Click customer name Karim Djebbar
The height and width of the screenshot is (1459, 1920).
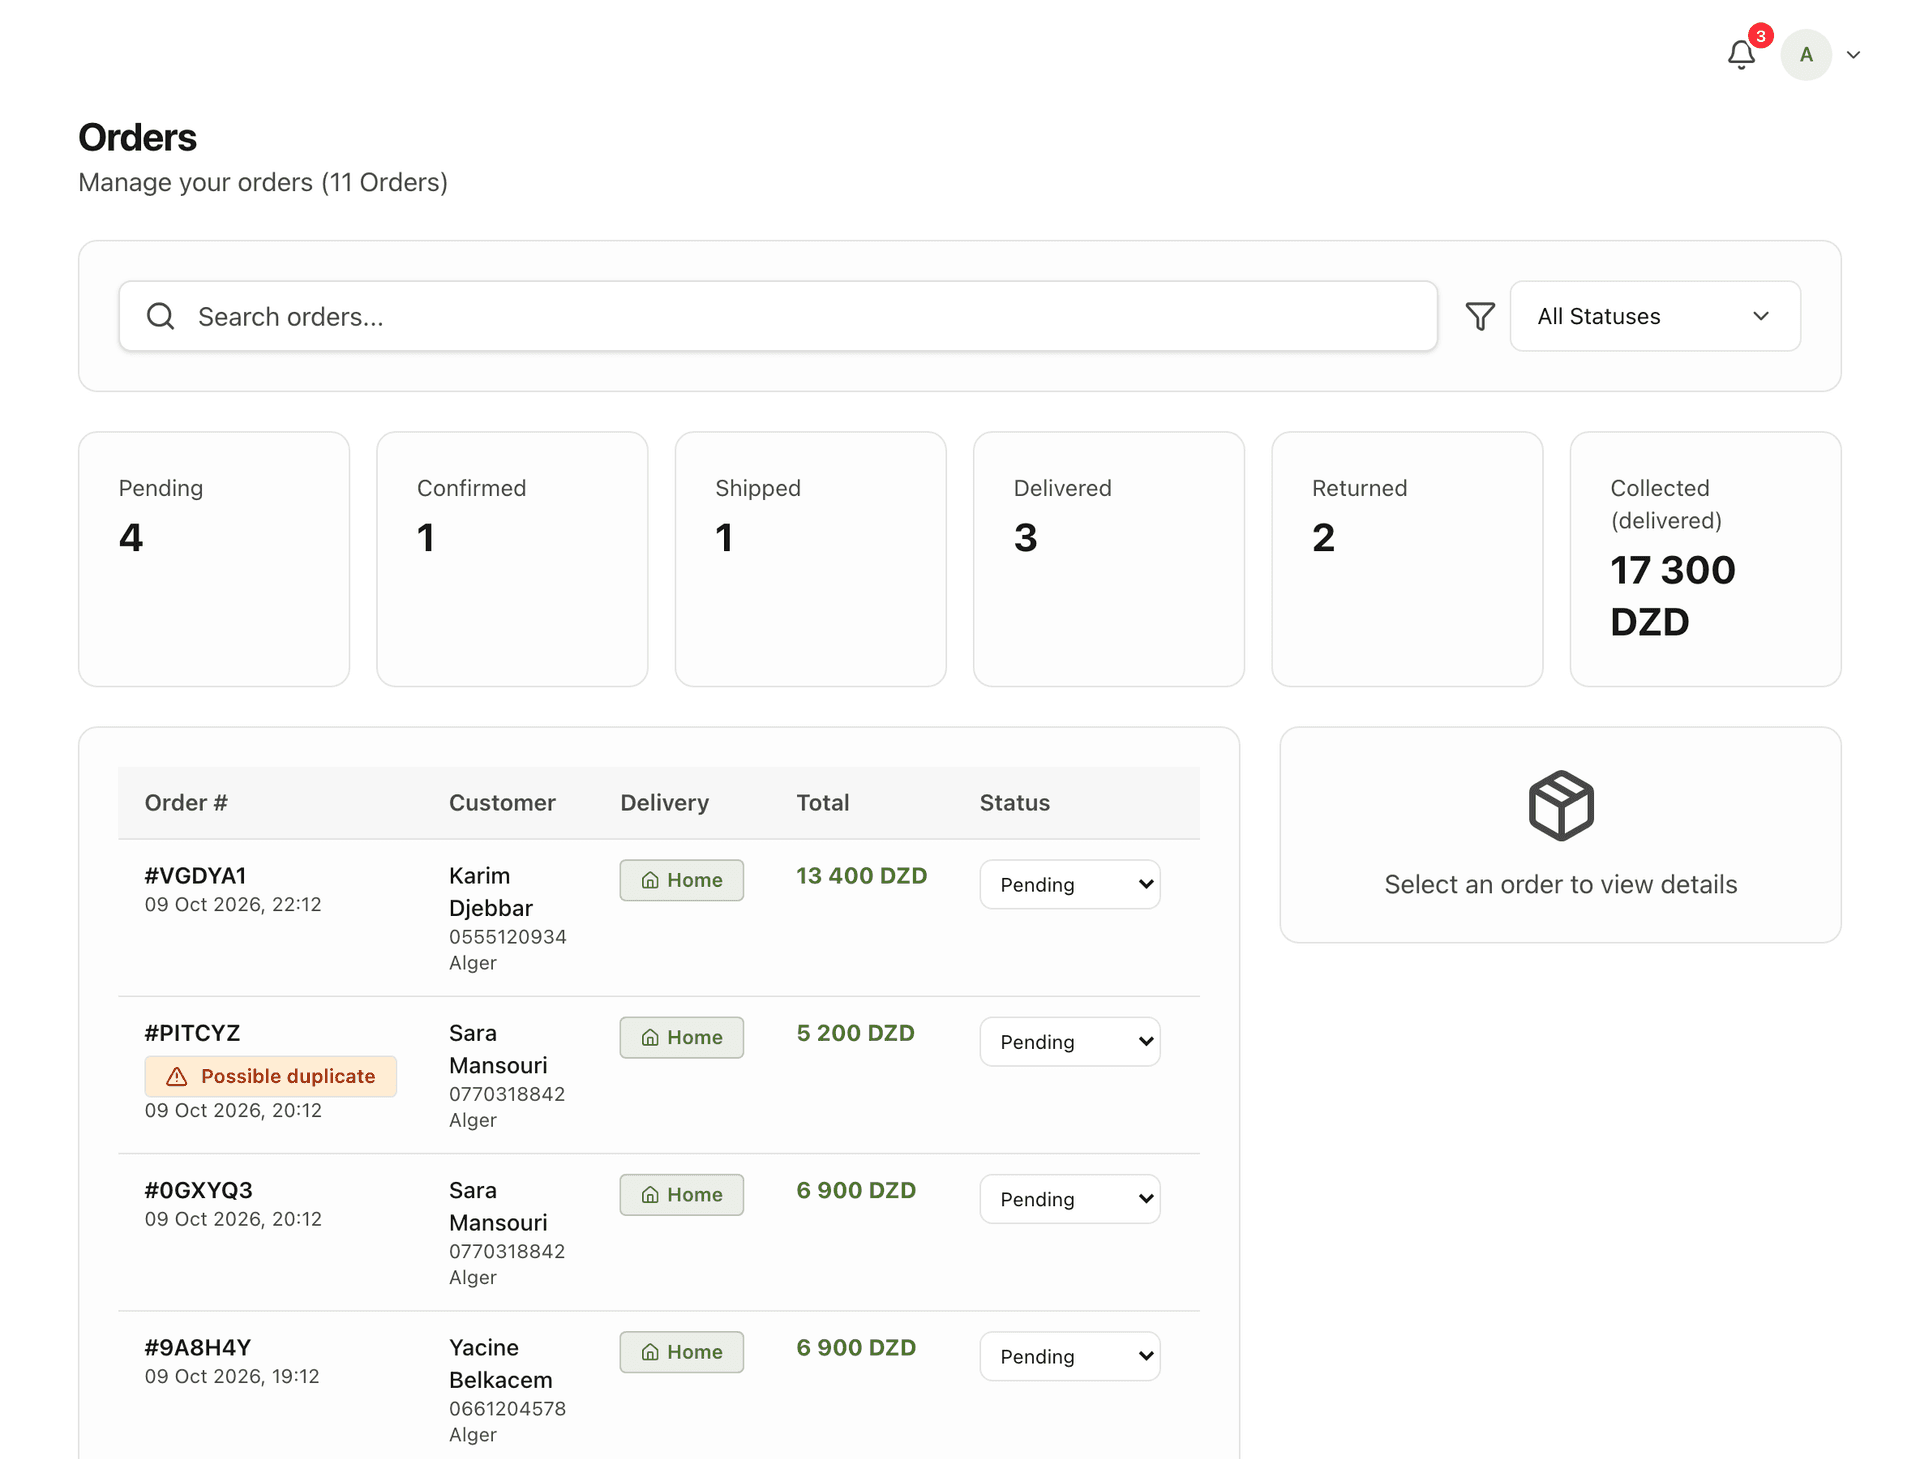(x=491, y=892)
